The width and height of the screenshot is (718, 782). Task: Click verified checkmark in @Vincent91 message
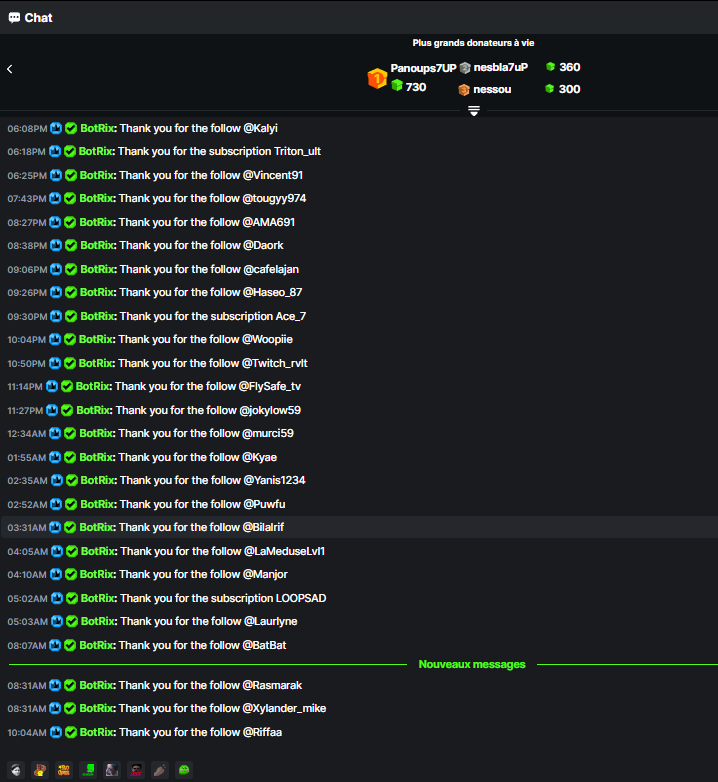click(x=71, y=176)
